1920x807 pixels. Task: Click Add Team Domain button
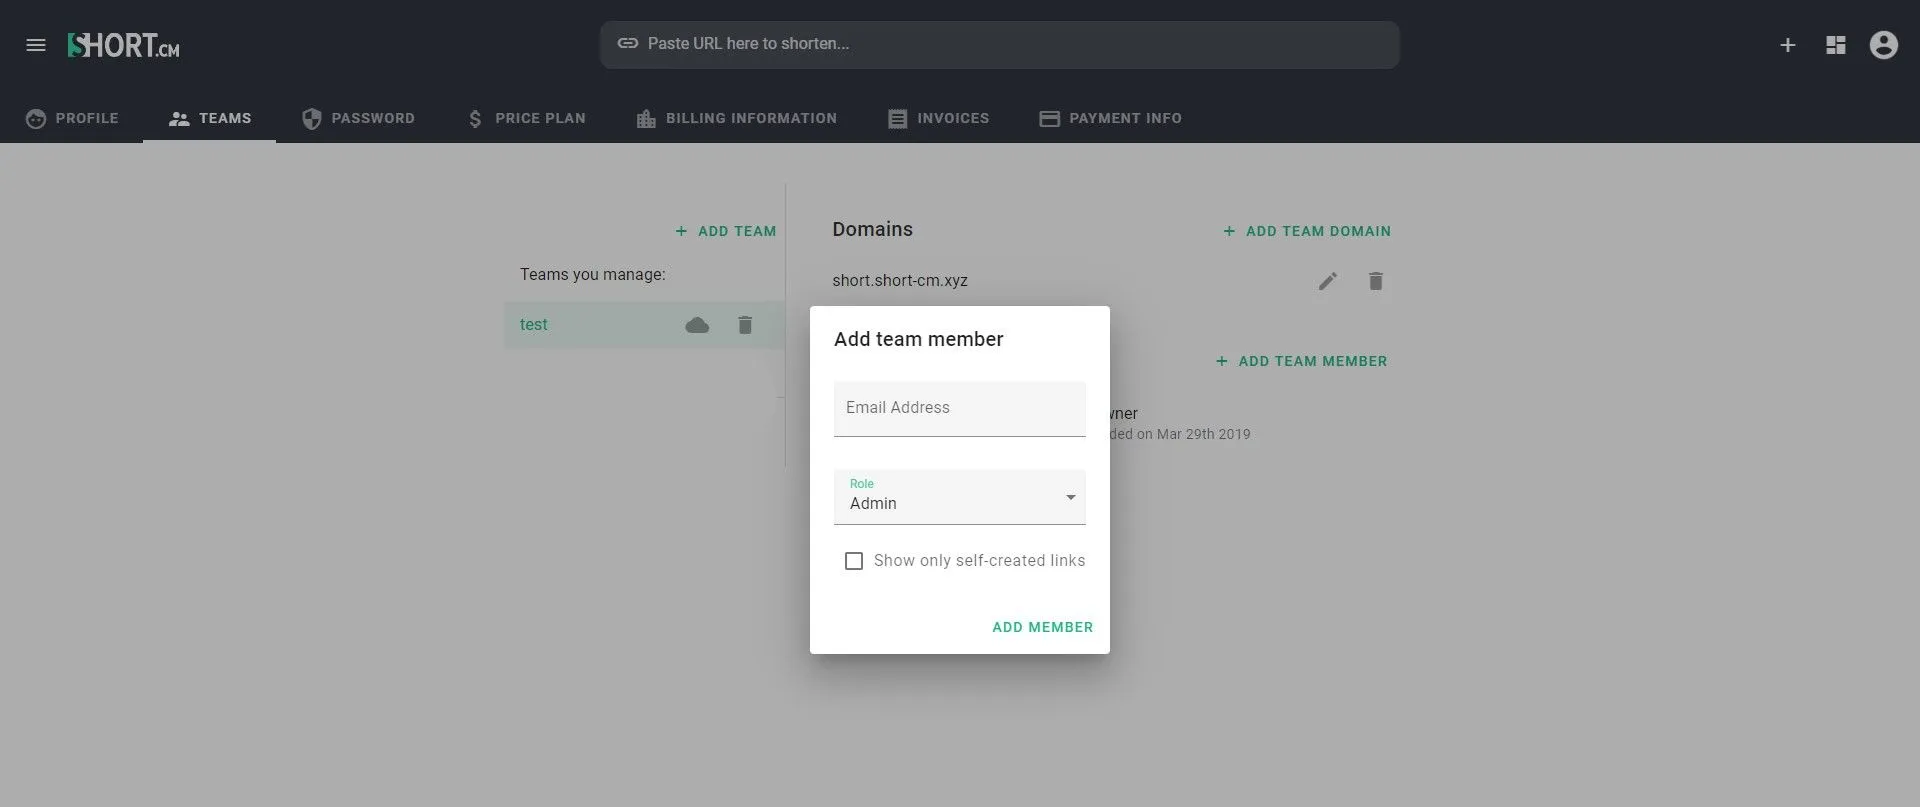pyautogui.click(x=1307, y=231)
